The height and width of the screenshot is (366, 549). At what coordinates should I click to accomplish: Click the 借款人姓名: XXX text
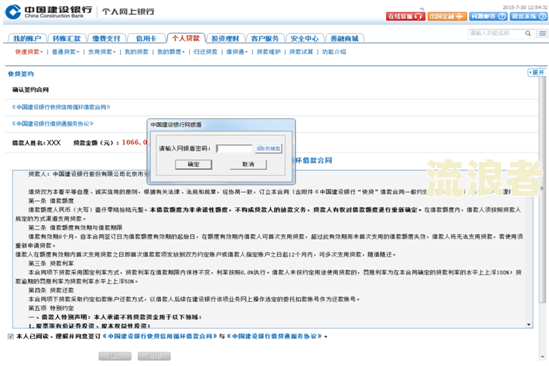coord(36,143)
